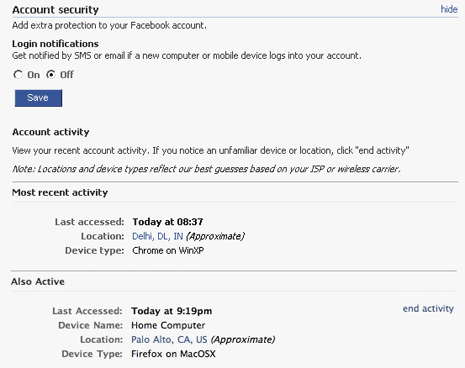The width and height of the screenshot is (465, 368).
Task: Select the Off radio button
Action: tap(51, 74)
